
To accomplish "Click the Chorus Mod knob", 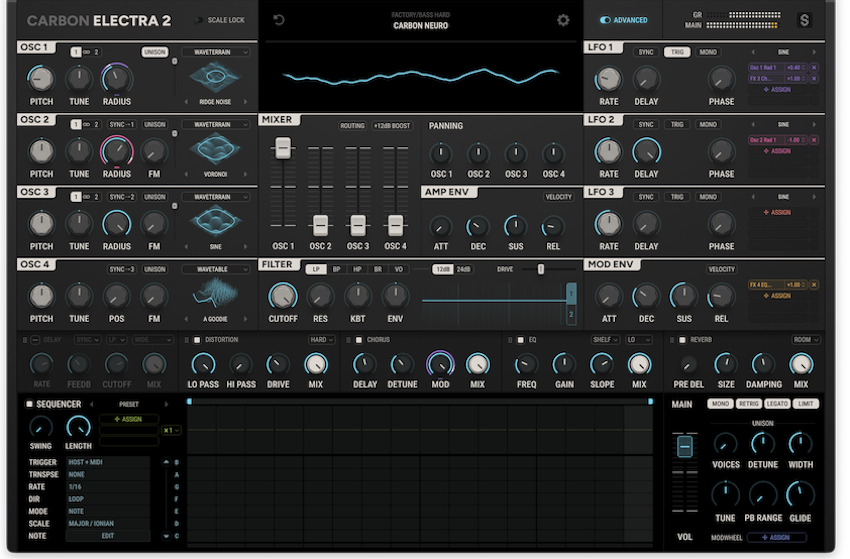I will (x=440, y=364).
